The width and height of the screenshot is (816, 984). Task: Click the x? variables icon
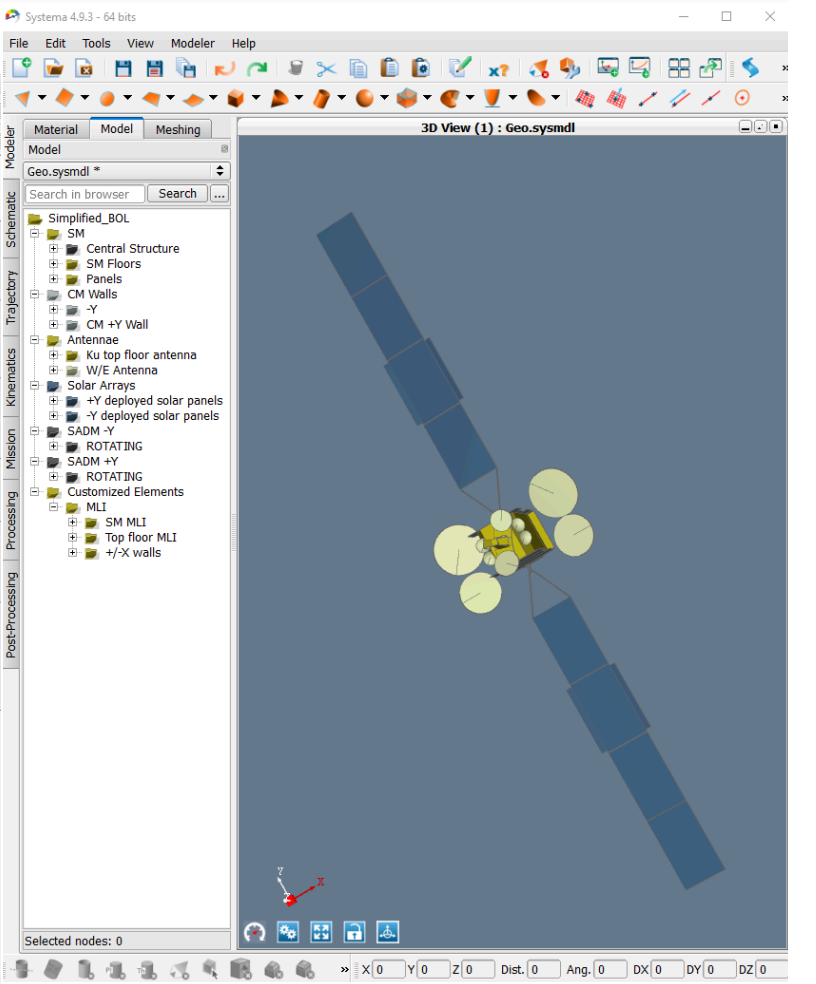(499, 70)
